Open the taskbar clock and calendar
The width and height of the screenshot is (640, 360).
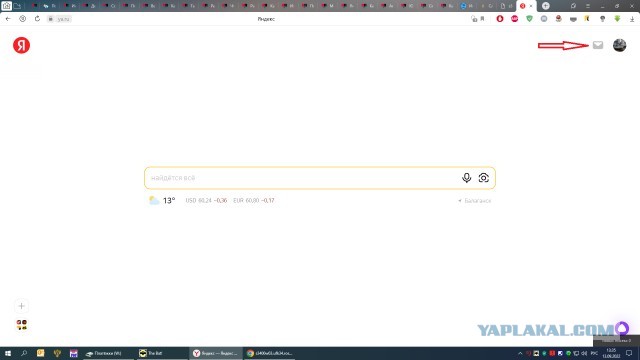[611, 353]
